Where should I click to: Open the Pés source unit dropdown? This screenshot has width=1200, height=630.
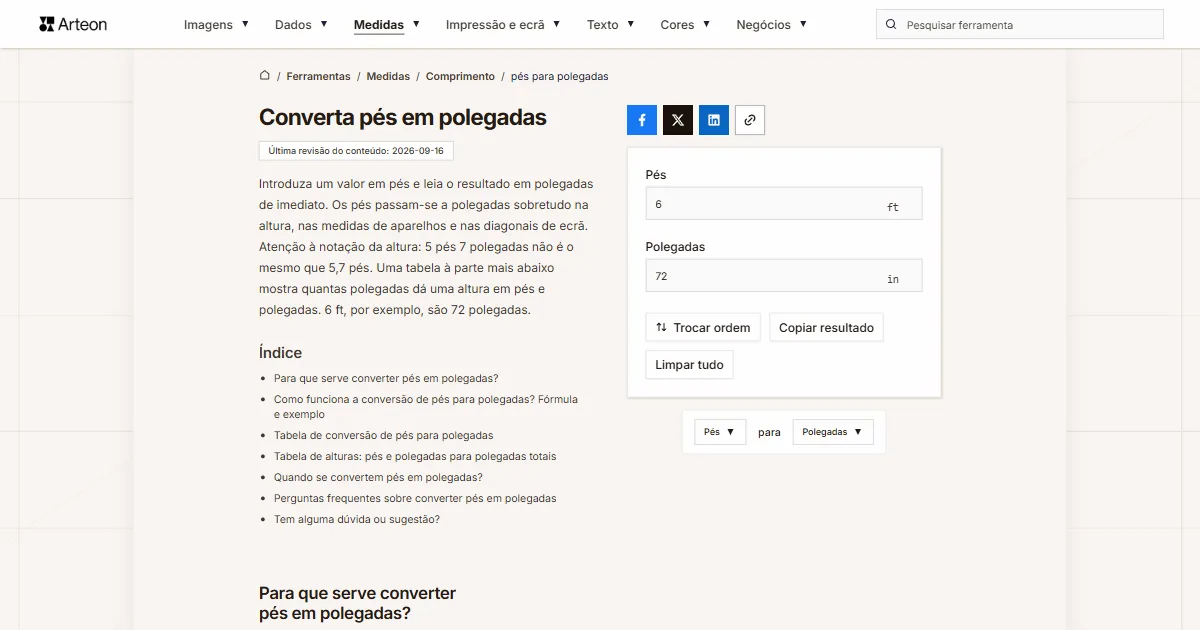[x=720, y=432]
